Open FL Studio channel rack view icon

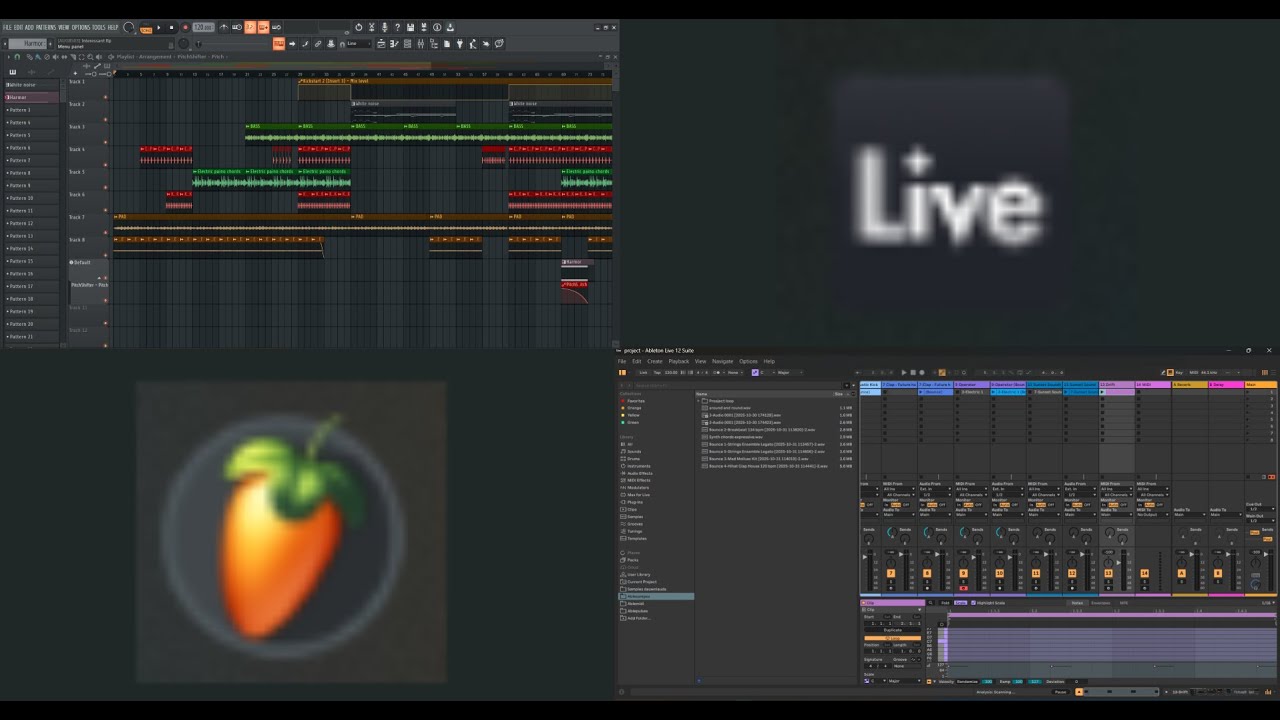407,43
